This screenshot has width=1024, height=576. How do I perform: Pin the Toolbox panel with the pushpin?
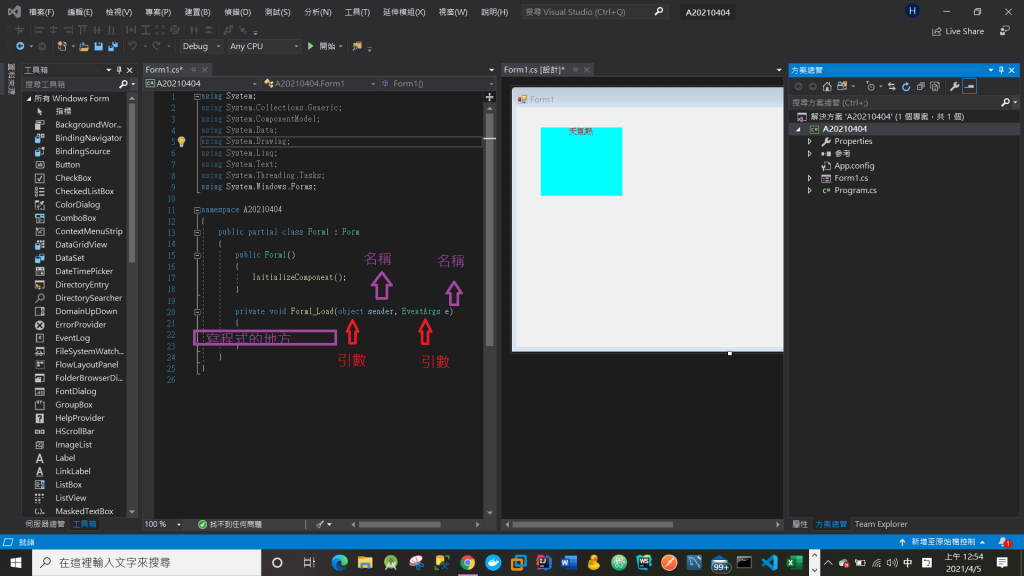pyautogui.click(x=119, y=70)
